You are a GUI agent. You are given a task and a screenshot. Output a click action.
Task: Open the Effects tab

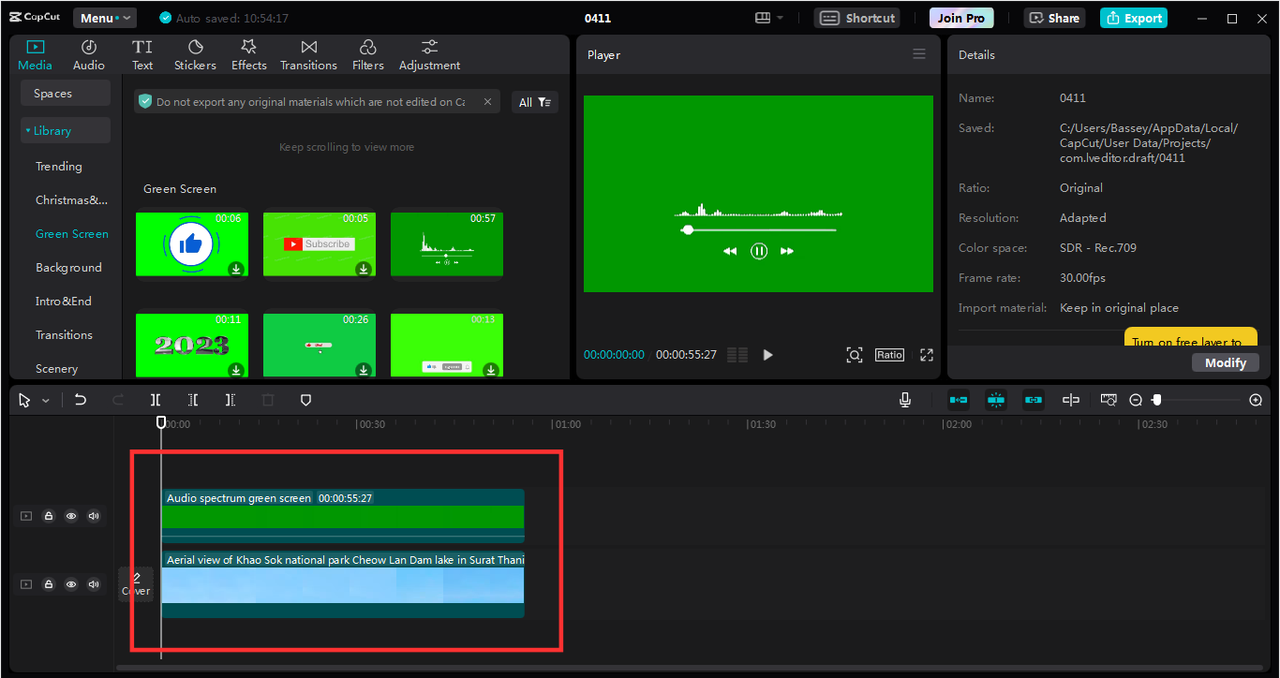pos(249,55)
